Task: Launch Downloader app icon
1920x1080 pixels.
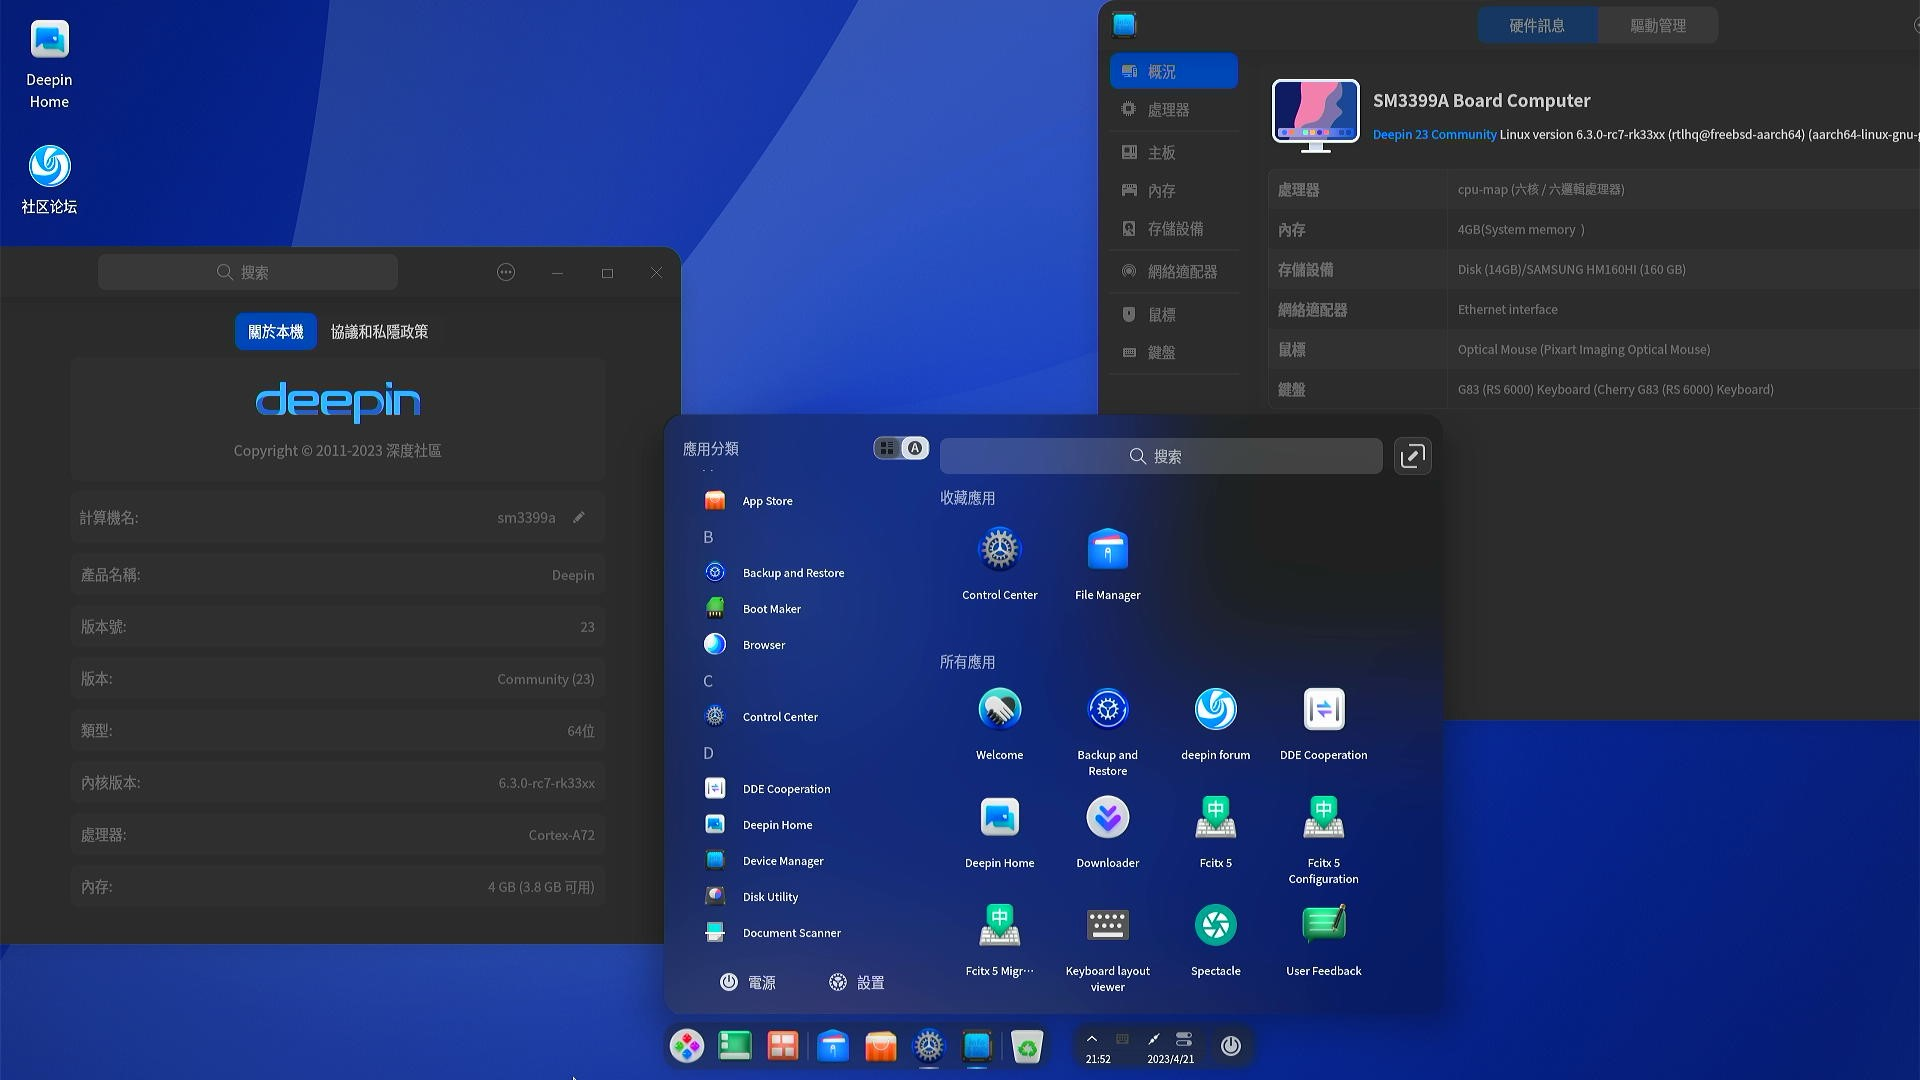Action: 1107,819
